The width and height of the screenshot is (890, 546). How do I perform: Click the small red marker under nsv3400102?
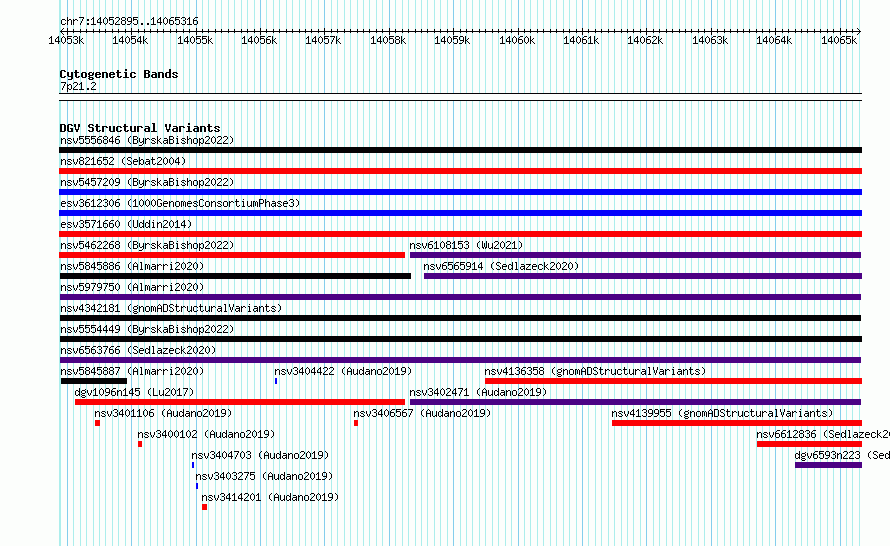click(140, 444)
